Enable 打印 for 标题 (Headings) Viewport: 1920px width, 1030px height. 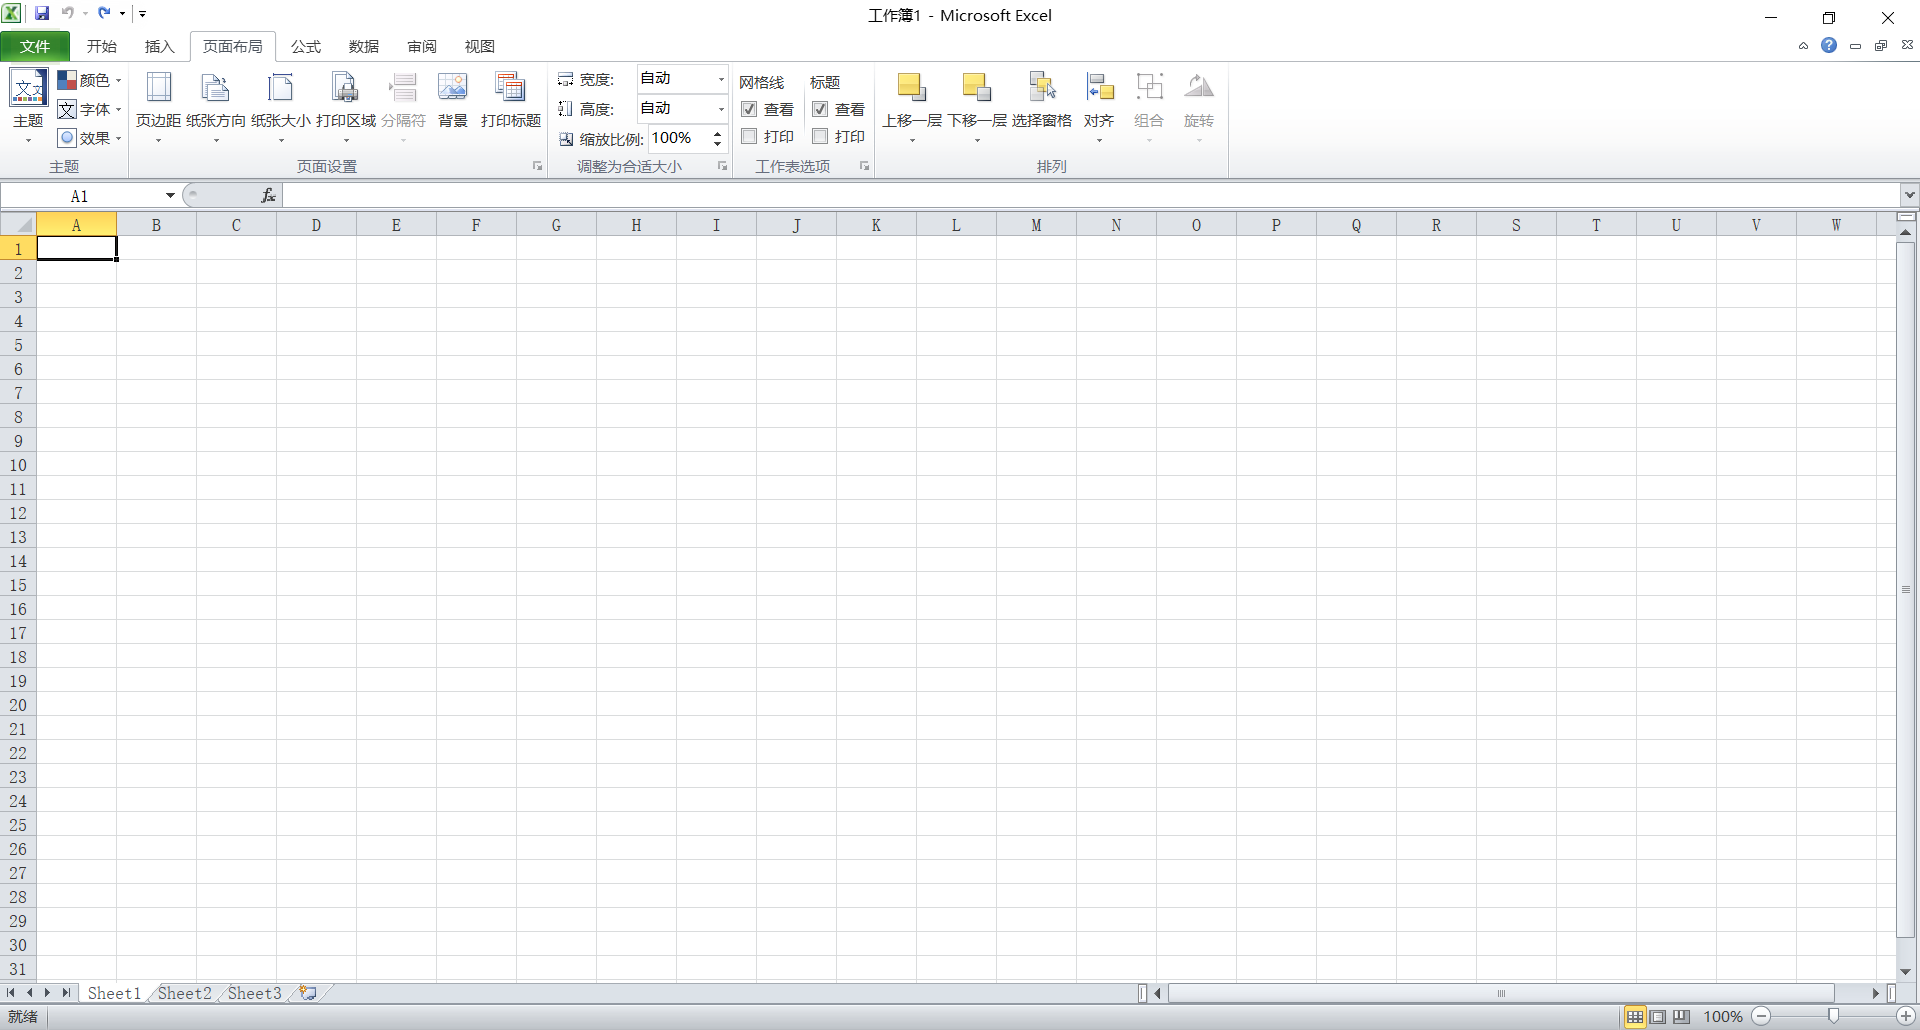tap(820, 137)
